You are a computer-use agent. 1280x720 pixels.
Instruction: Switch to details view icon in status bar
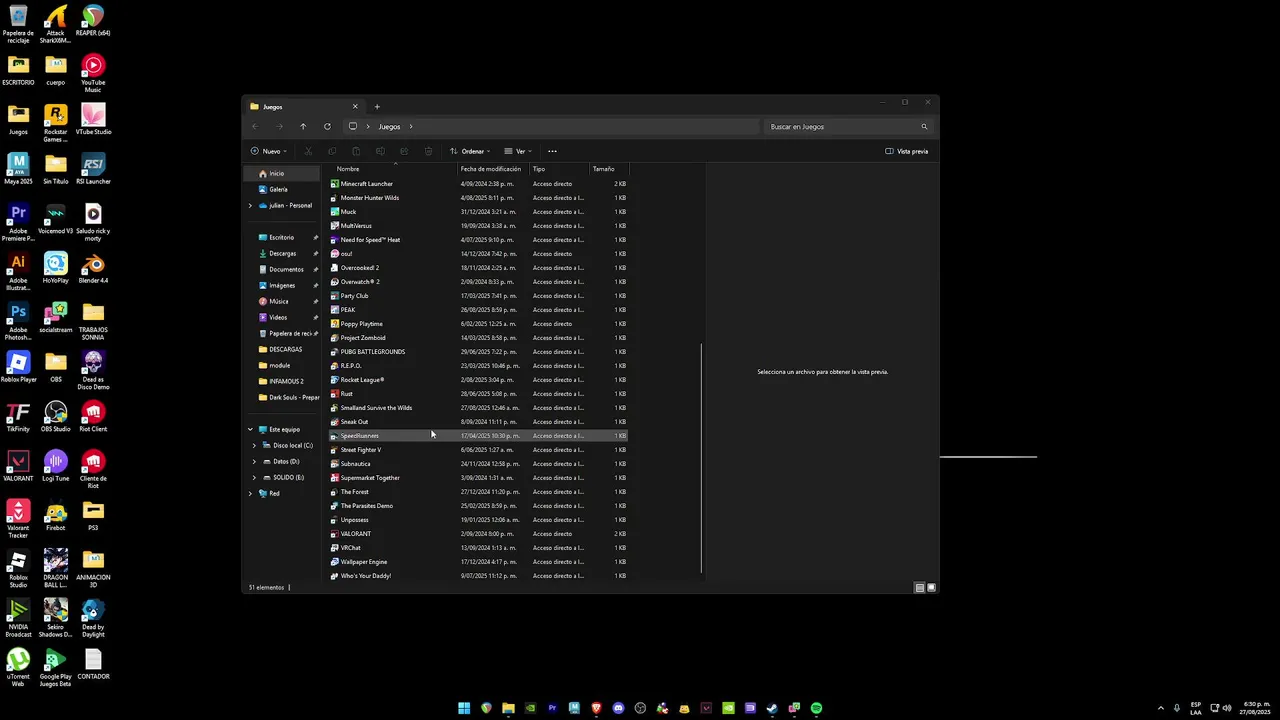(920, 588)
